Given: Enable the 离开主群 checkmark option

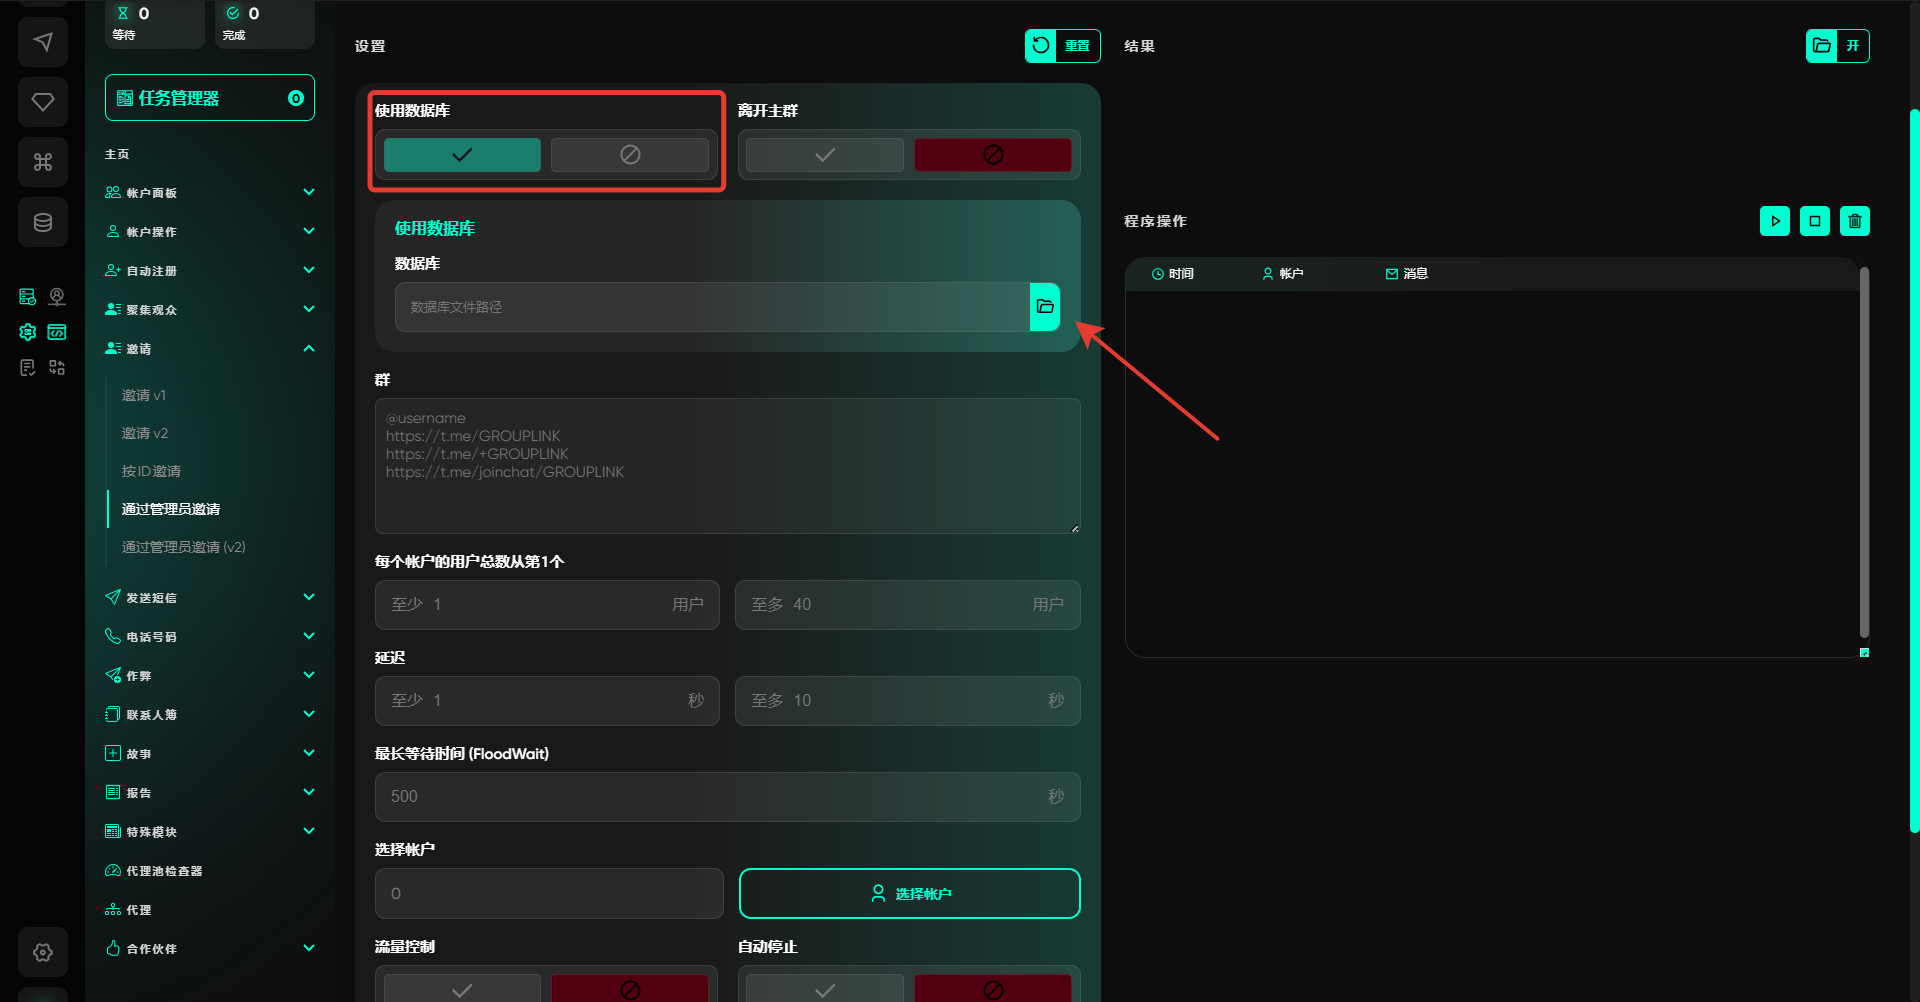Looking at the screenshot, I should tap(825, 155).
